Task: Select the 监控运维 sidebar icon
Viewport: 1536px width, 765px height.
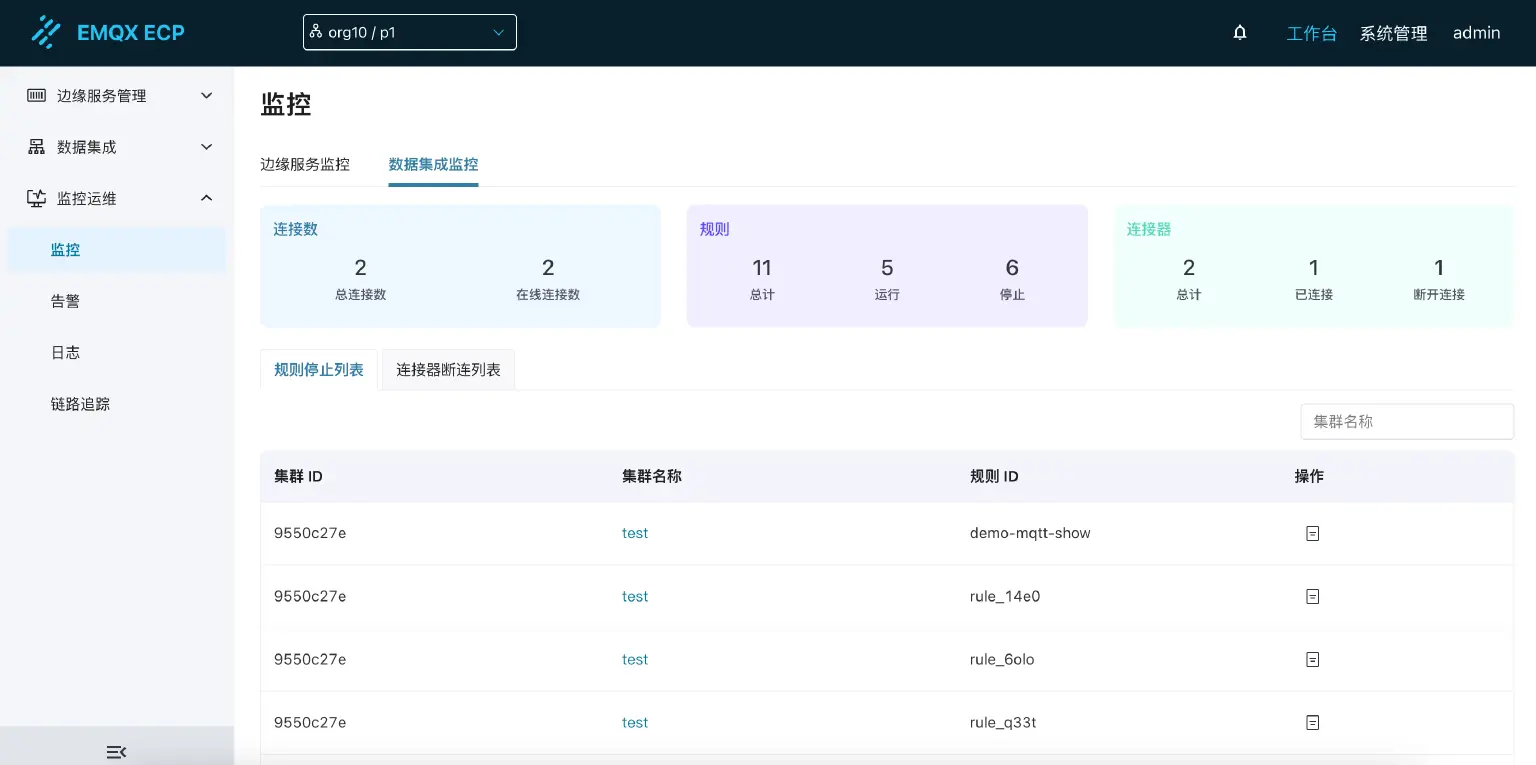Action: tap(36, 198)
